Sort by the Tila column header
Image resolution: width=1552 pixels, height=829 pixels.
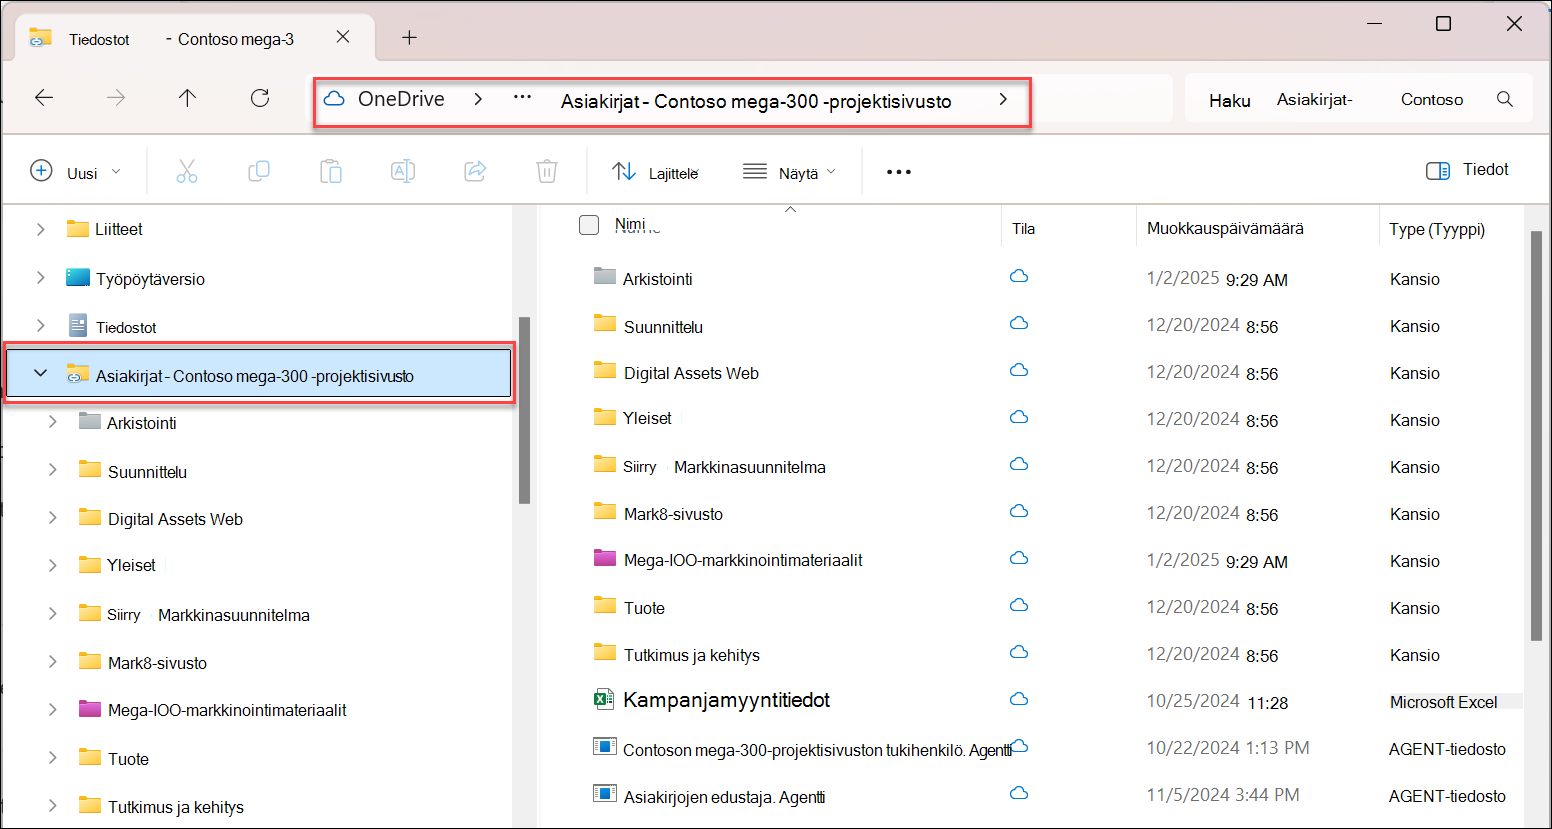click(x=1023, y=229)
